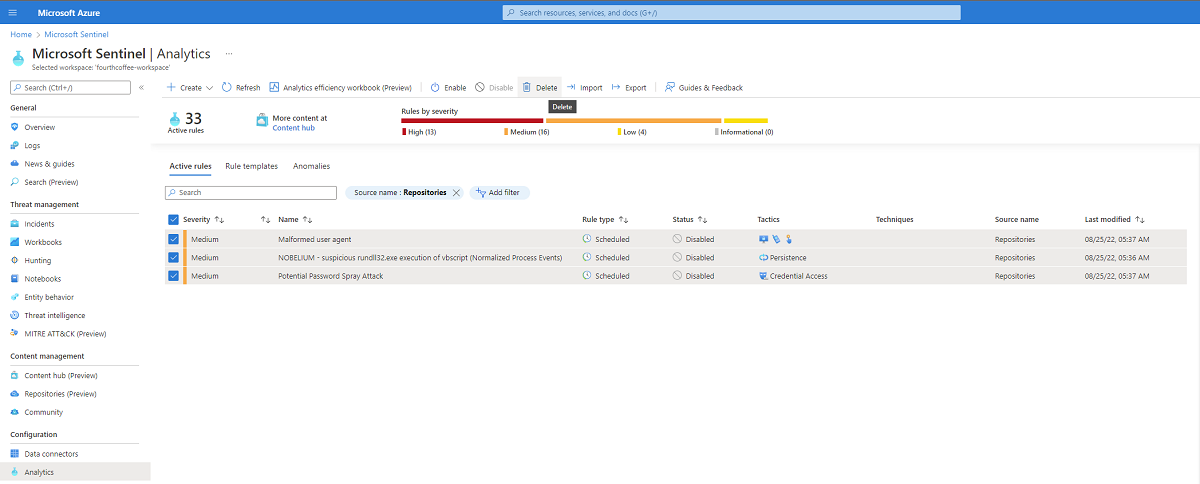Viewport: 1200px width, 484px height.
Task: Open the Create dropdown
Action: (189, 88)
